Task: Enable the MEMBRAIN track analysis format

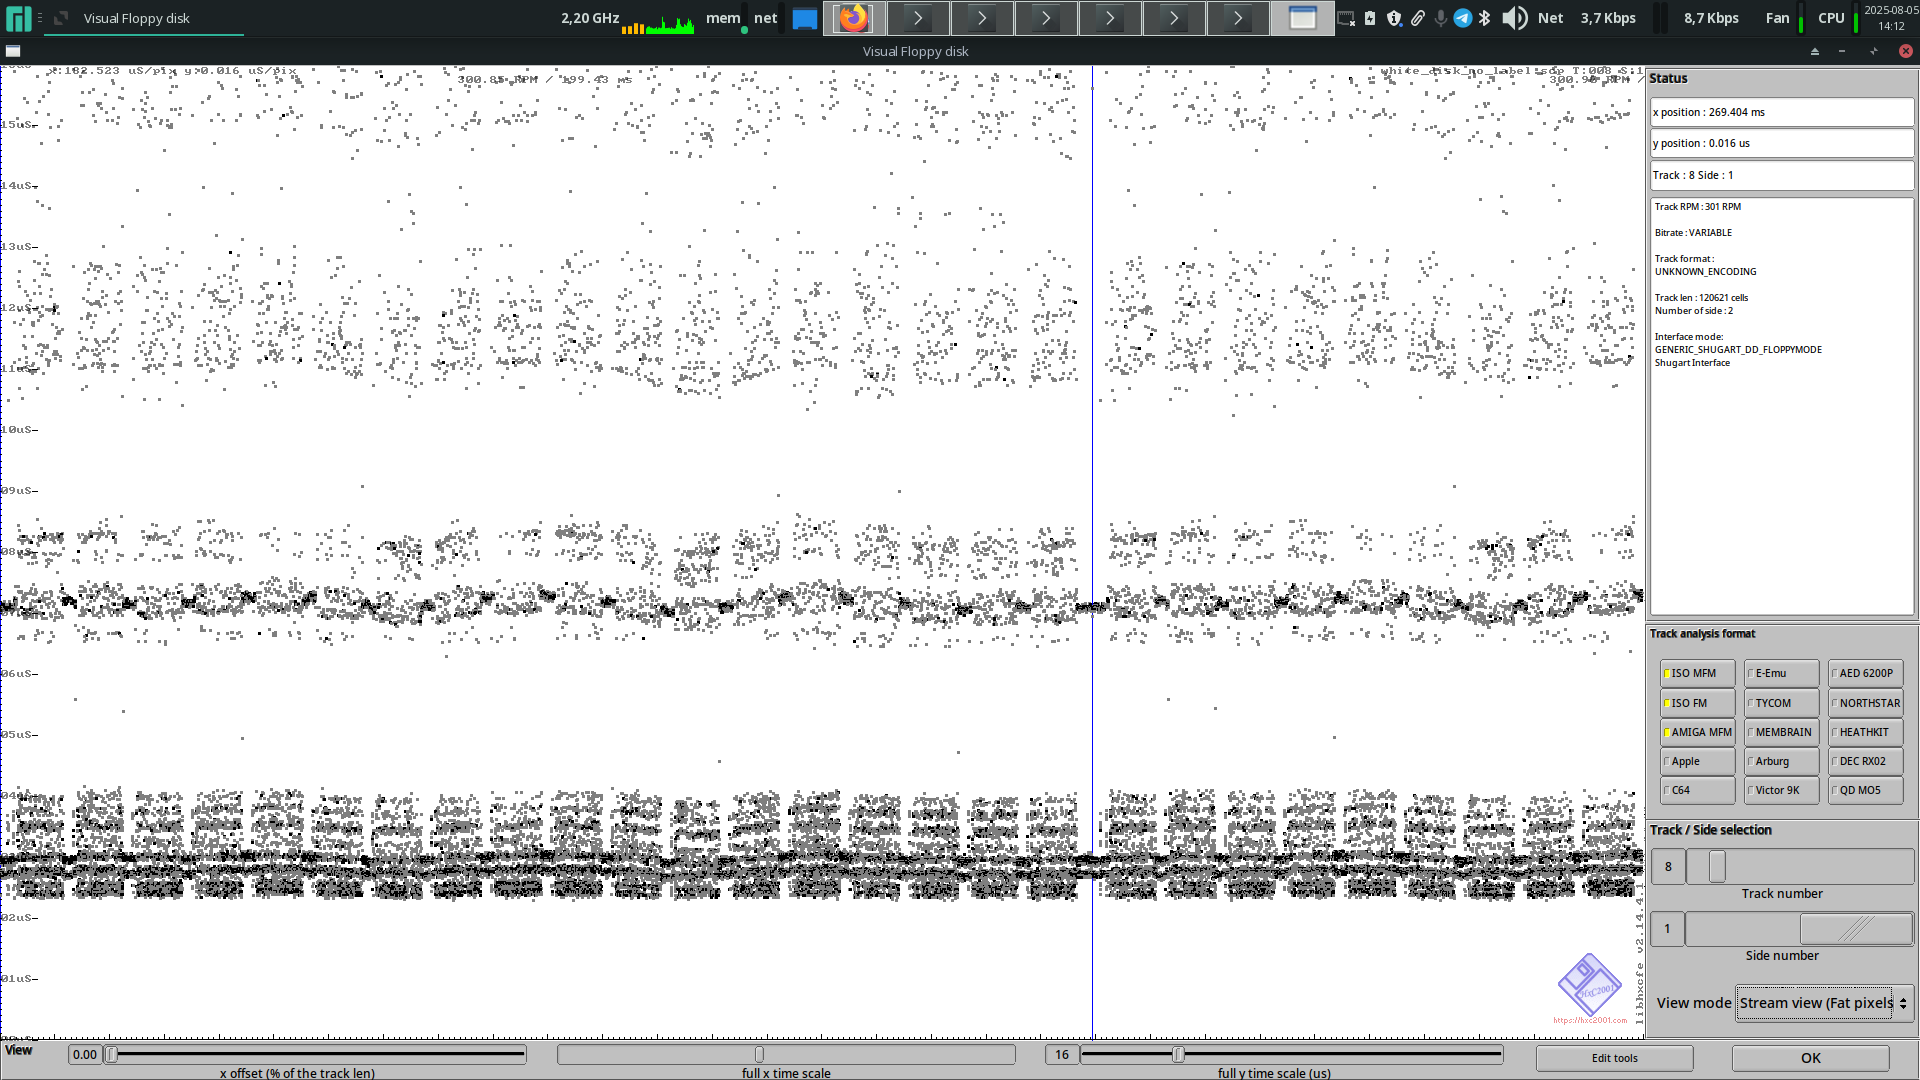Action: [x=1781, y=732]
